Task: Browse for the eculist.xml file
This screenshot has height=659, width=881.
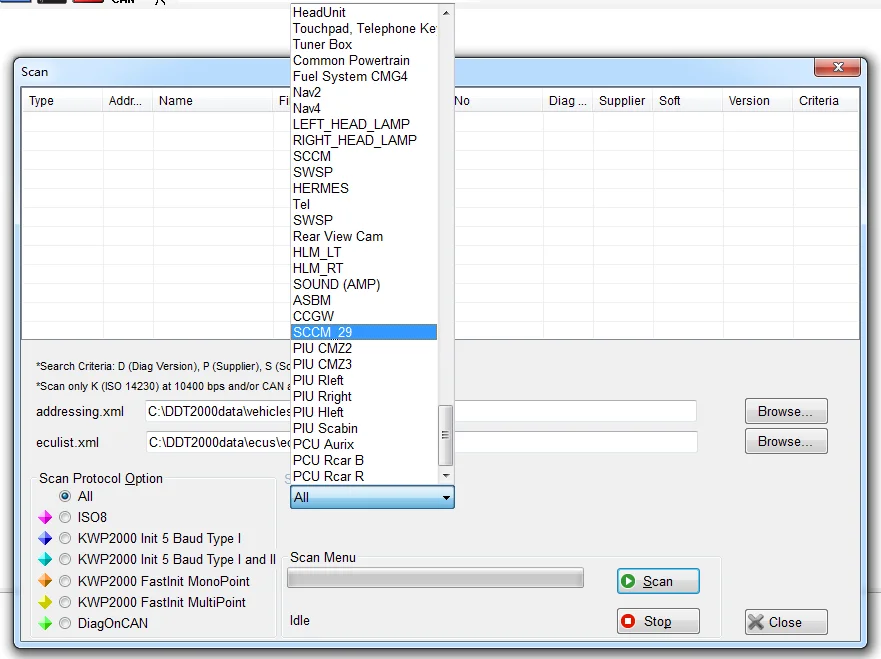Action: pos(786,442)
